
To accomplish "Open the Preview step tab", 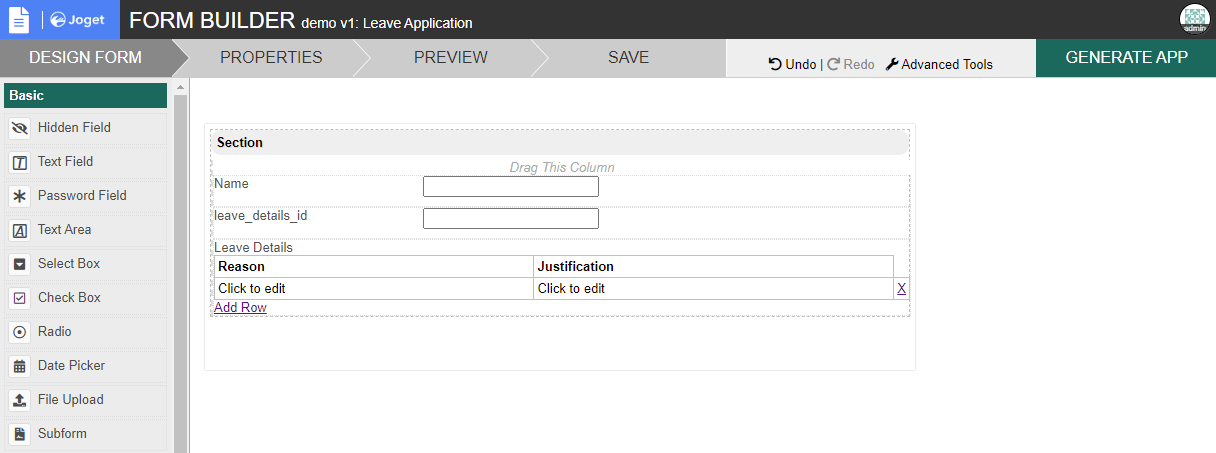I will (451, 57).
